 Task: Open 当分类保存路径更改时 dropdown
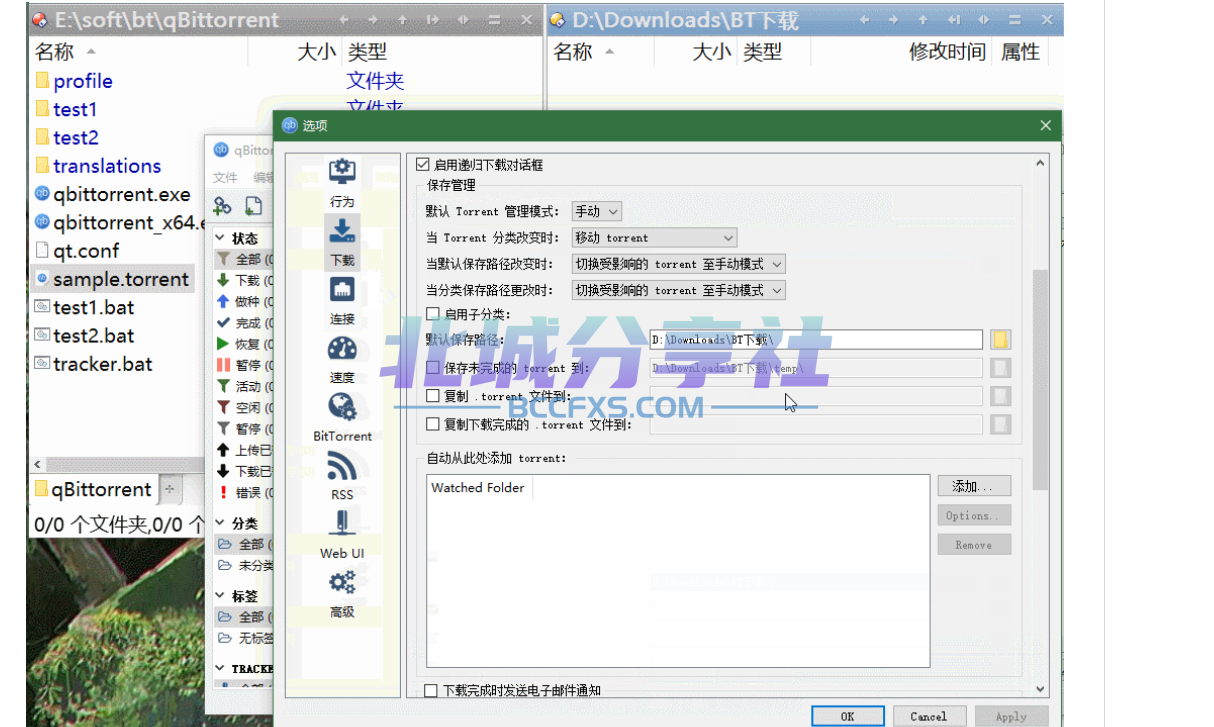click(x=678, y=290)
